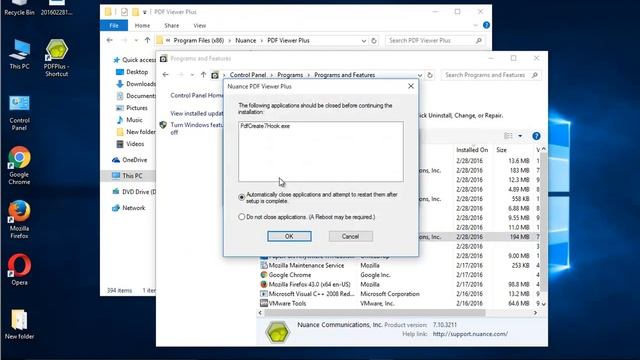Click the help icon in Programs and Features
Viewport: 640px width, 360px height.
[x=536, y=136]
